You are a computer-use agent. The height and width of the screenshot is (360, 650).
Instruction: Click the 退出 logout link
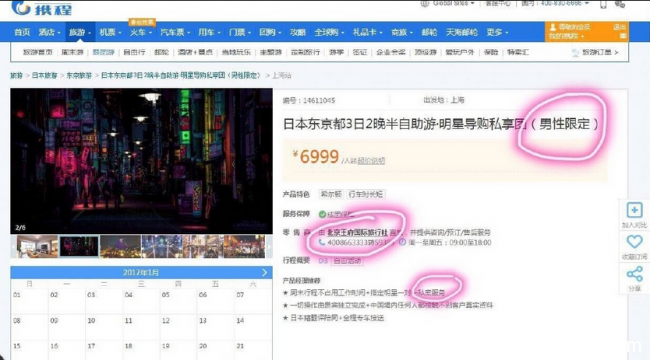619,27
